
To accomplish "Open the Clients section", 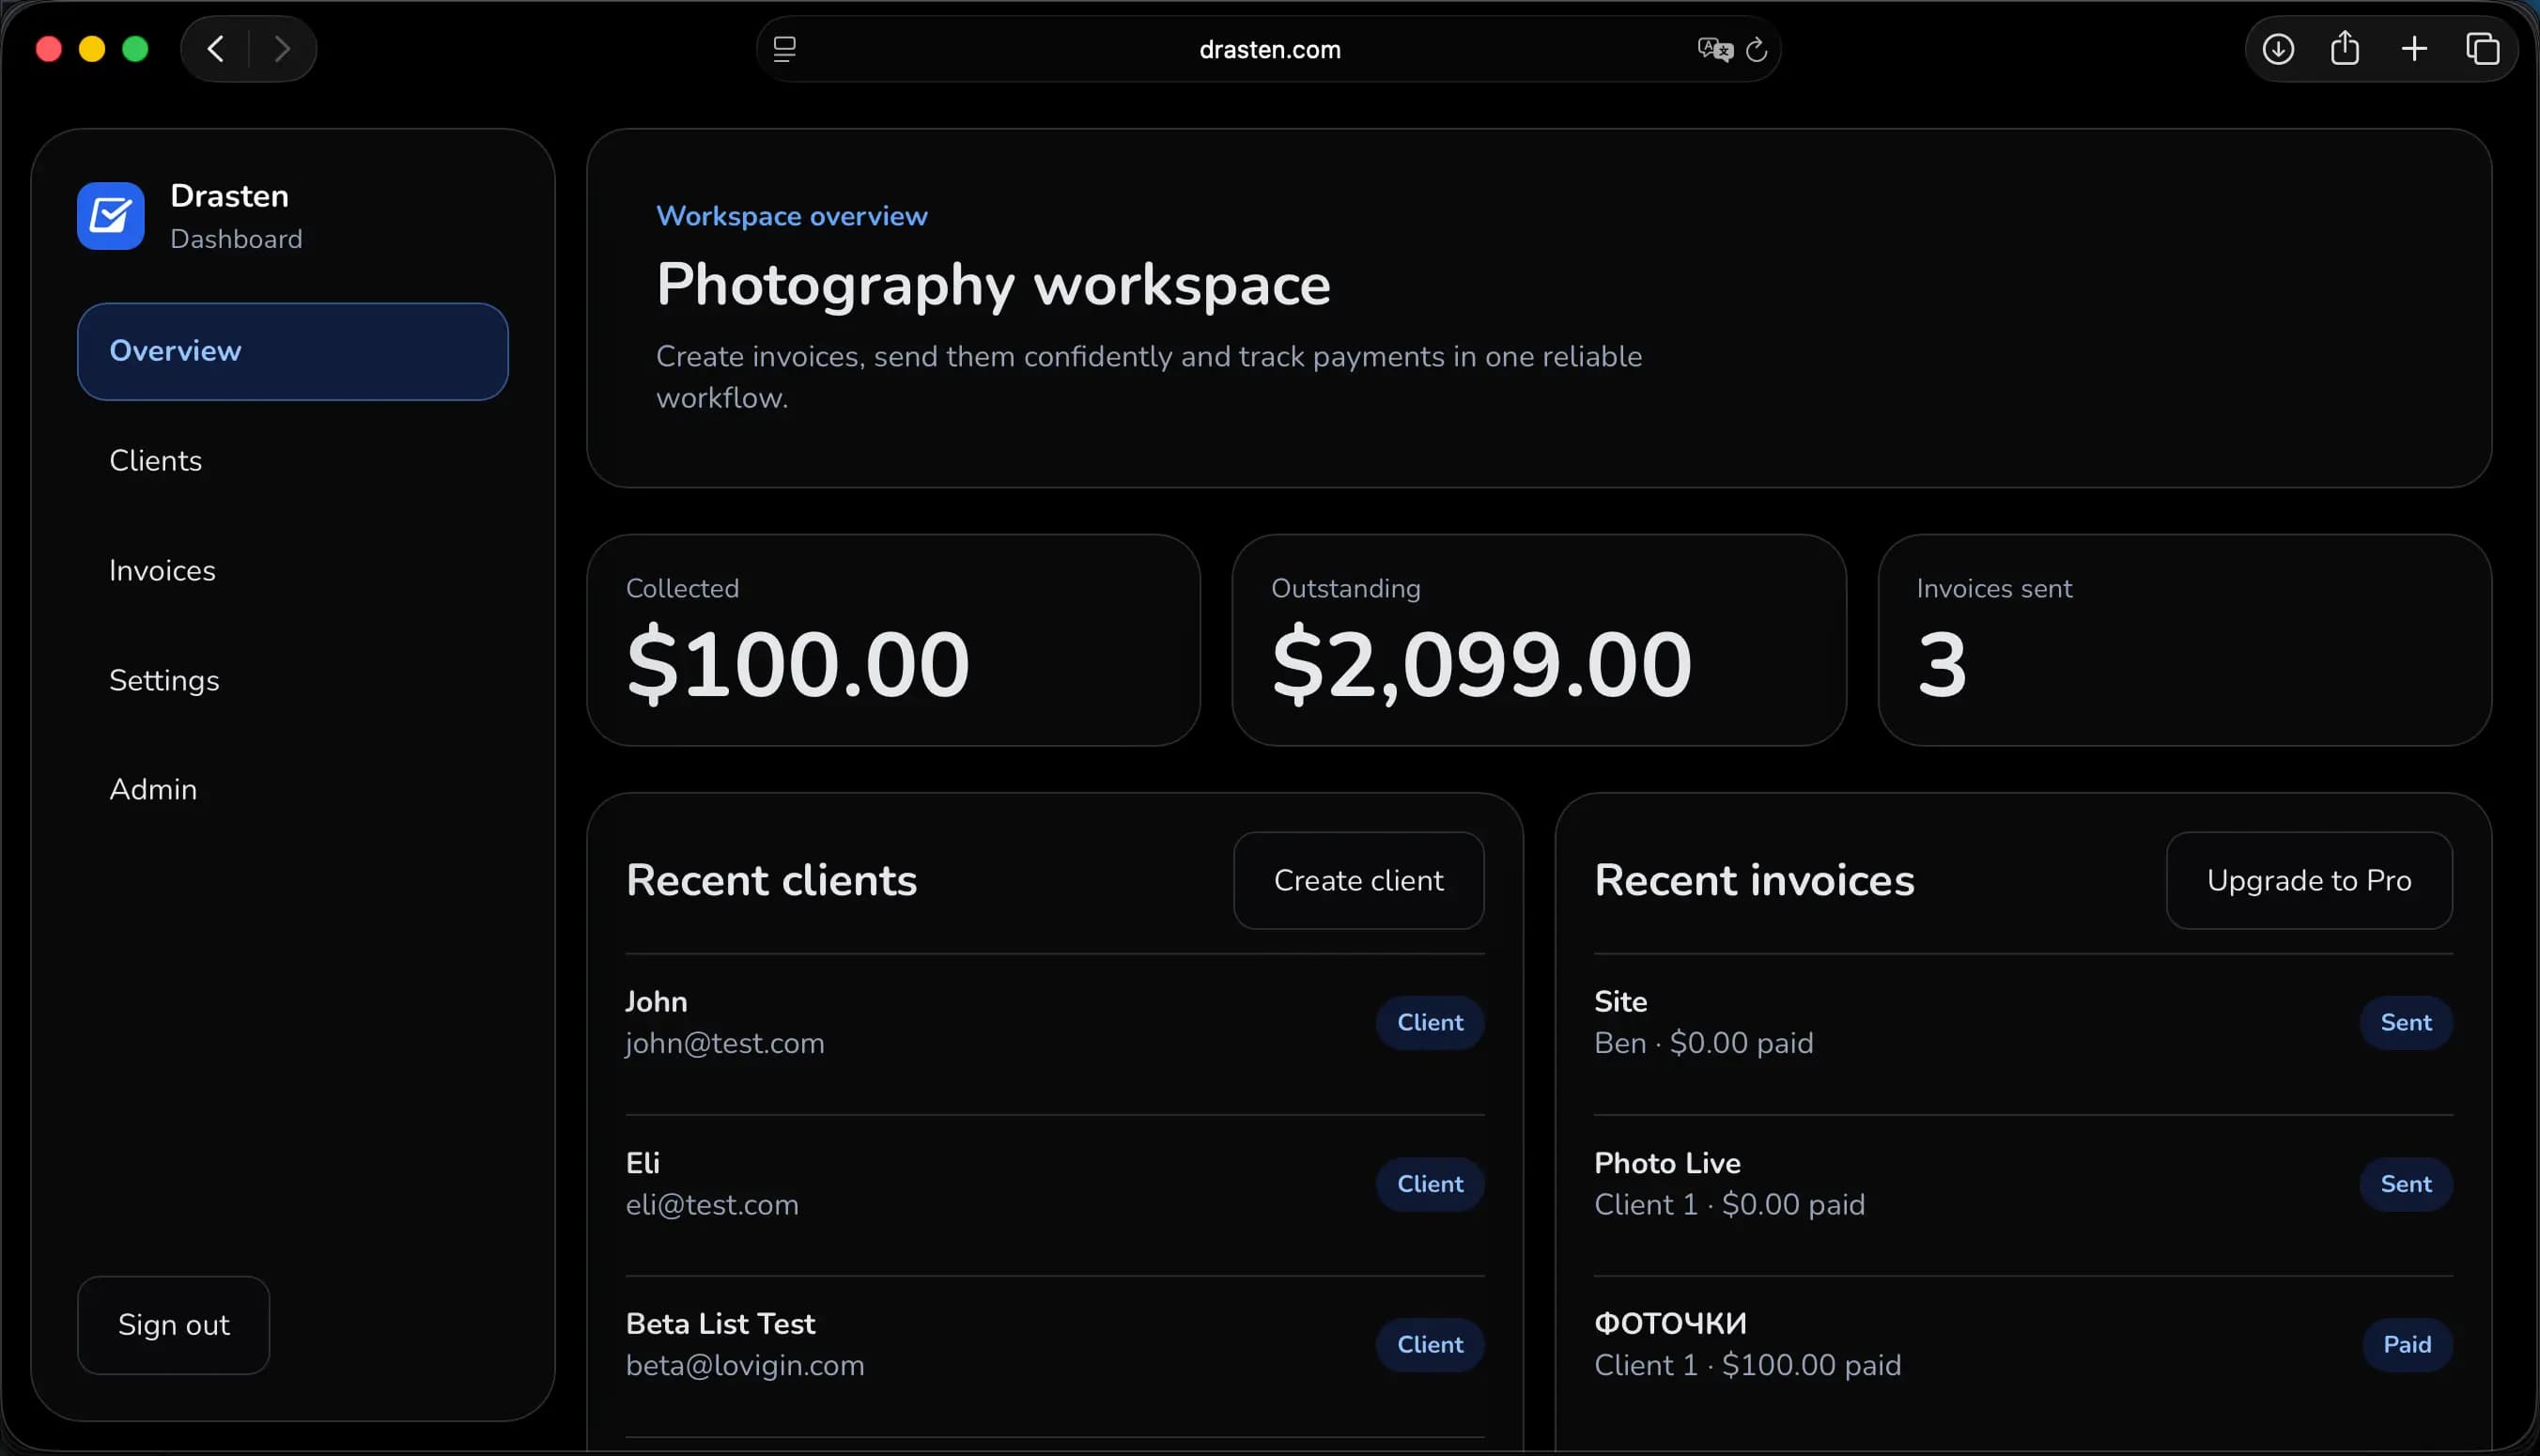I will 293,461.
